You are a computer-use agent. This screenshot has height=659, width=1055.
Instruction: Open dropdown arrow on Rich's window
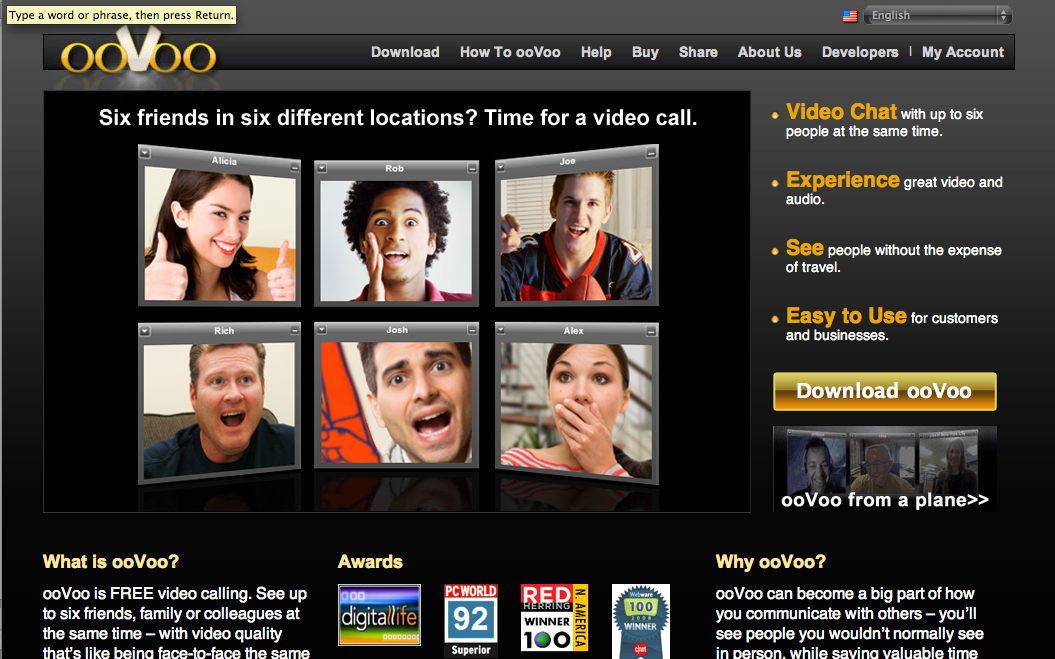(145, 331)
